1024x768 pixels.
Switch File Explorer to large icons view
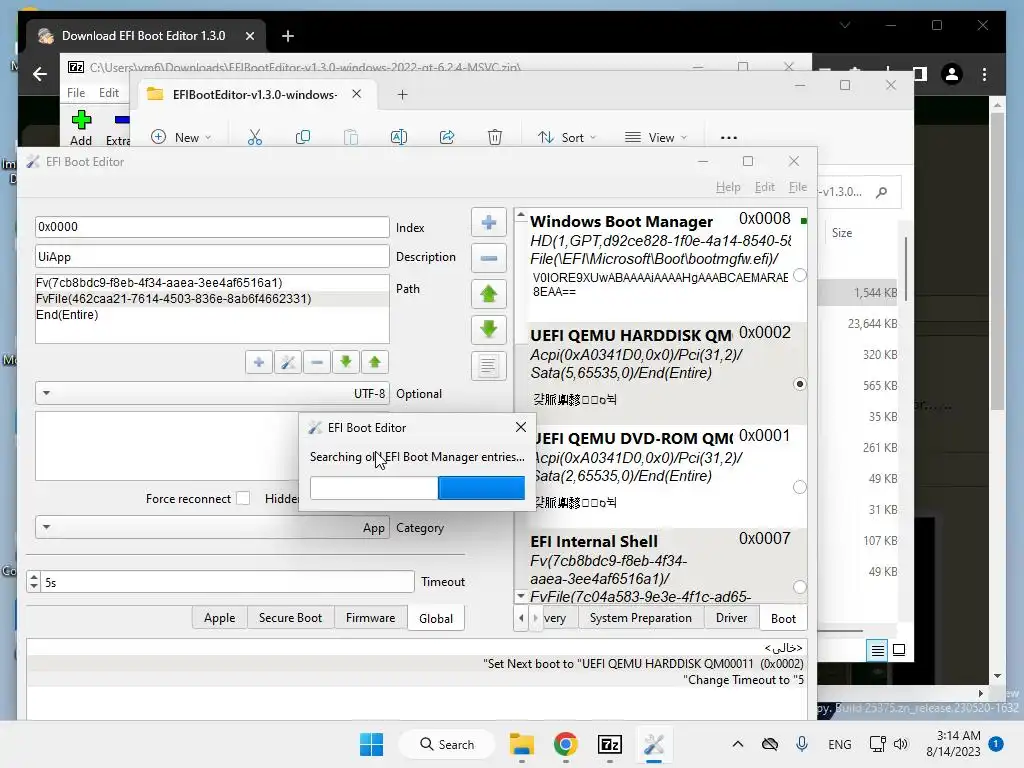(x=899, y=650)
